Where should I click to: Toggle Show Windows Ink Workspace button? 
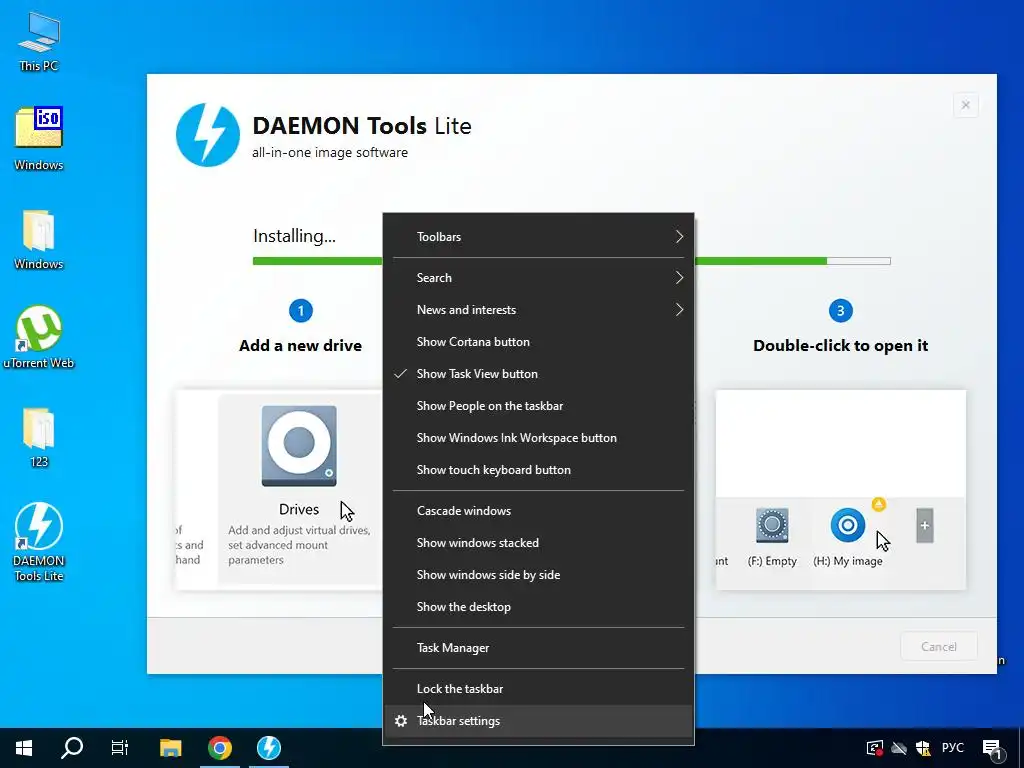click(538, 438)
